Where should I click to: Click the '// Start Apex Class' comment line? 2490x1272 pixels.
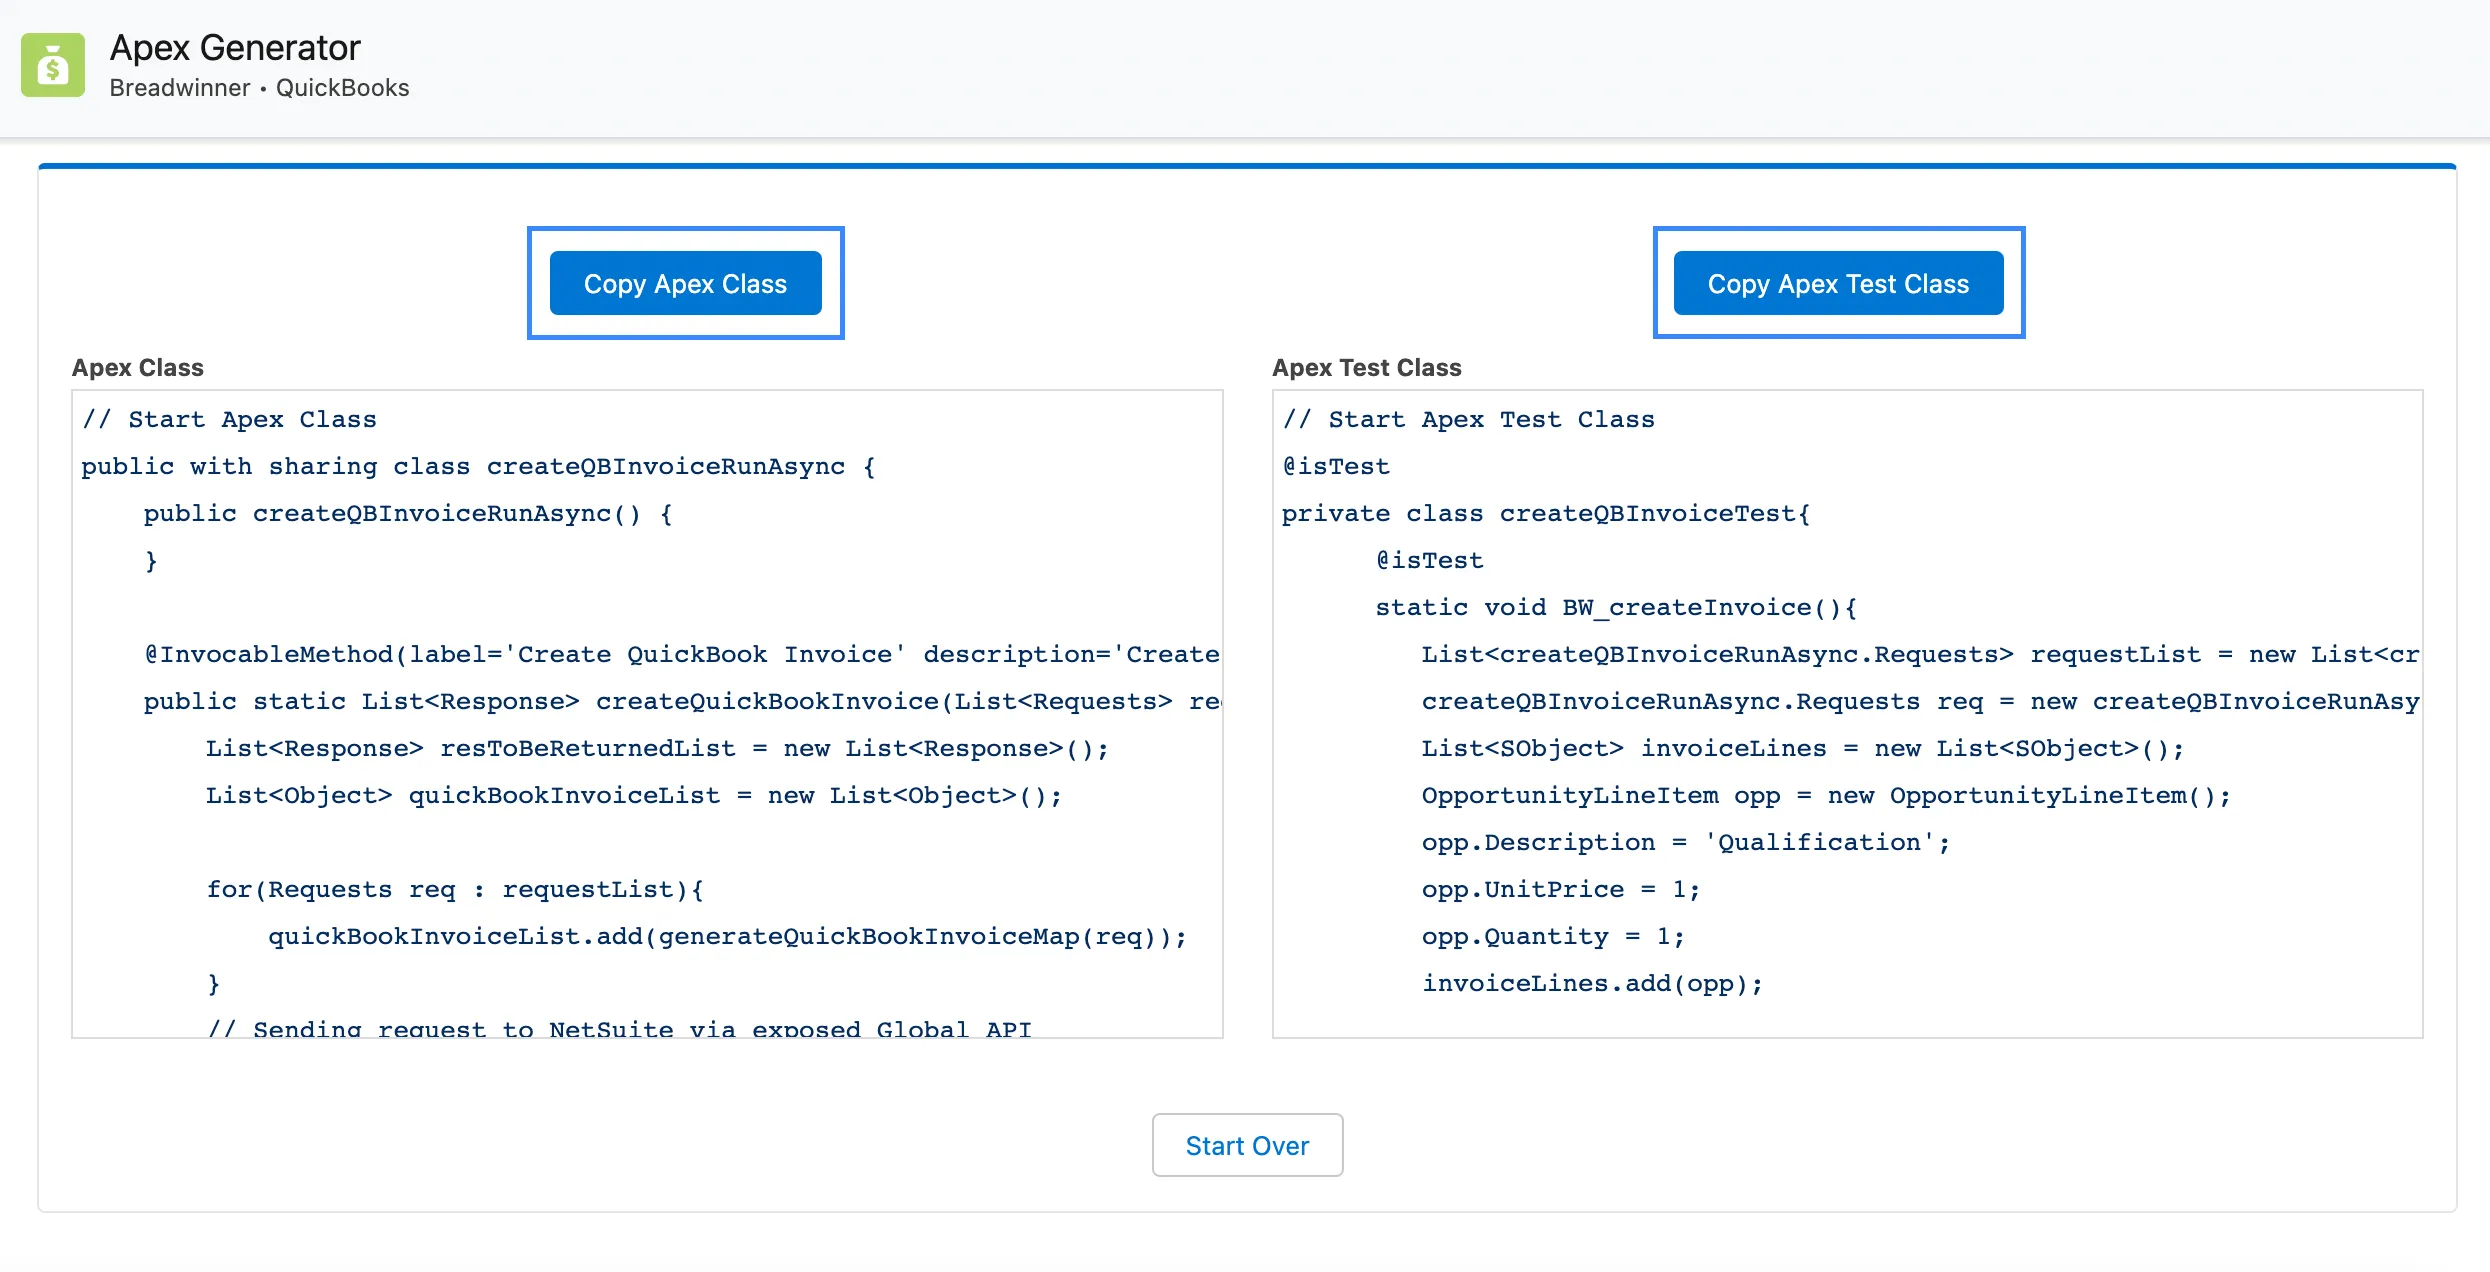pos(229,419)
